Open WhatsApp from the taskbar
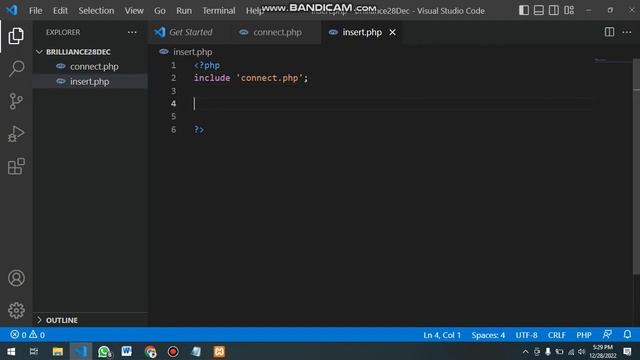This screenshot has width=640, height=360. pos(104,351)
